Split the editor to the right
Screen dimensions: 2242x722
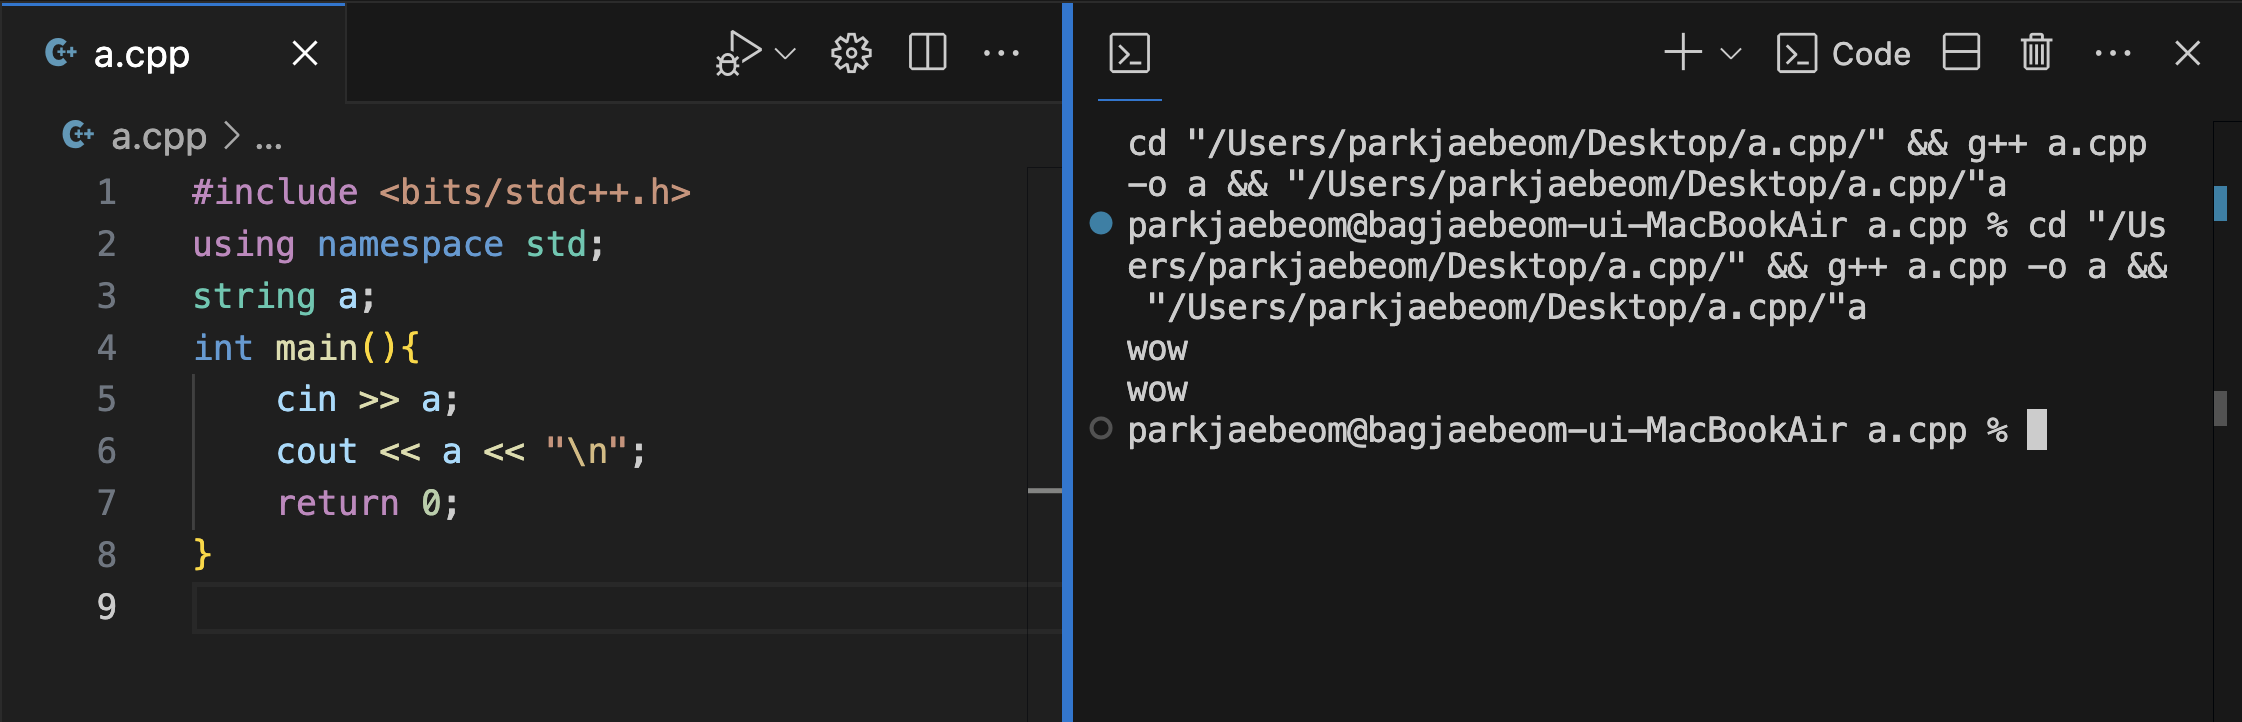pos(927,53)
